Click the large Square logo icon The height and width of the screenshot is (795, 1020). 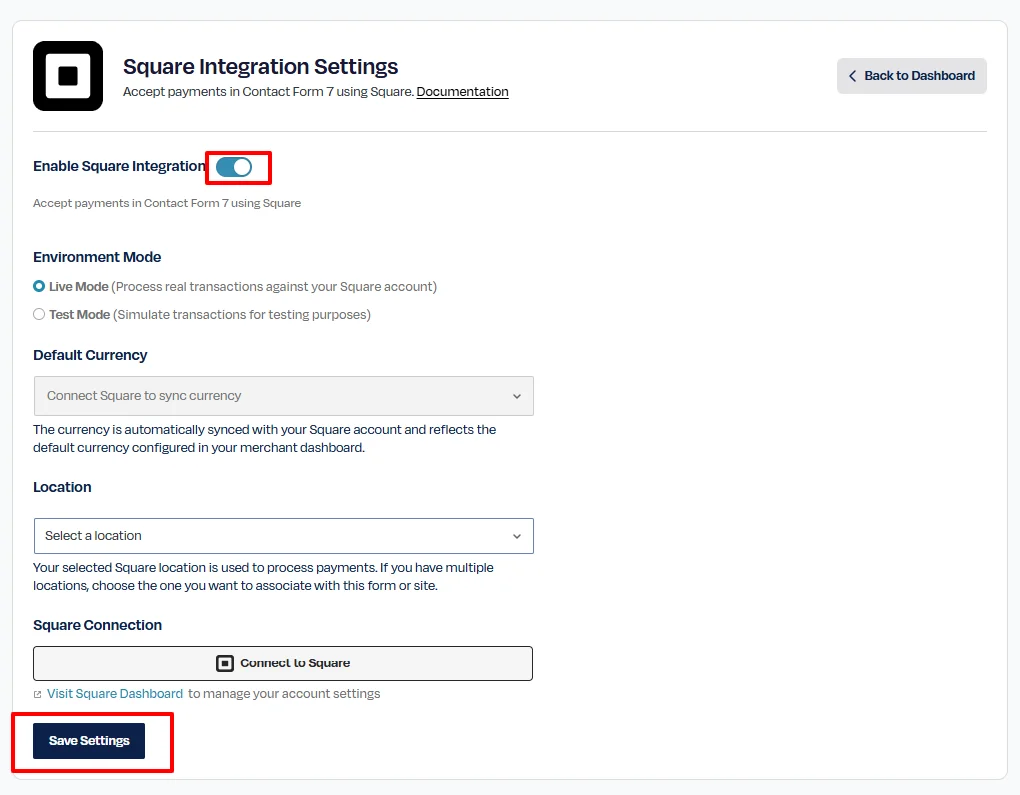point(68,76)
